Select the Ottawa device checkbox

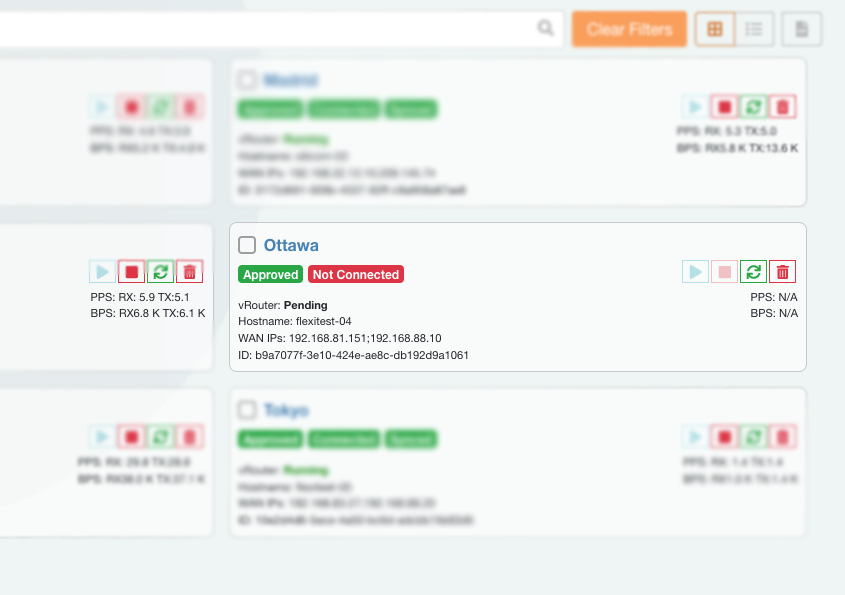click(x=247, y=245)
